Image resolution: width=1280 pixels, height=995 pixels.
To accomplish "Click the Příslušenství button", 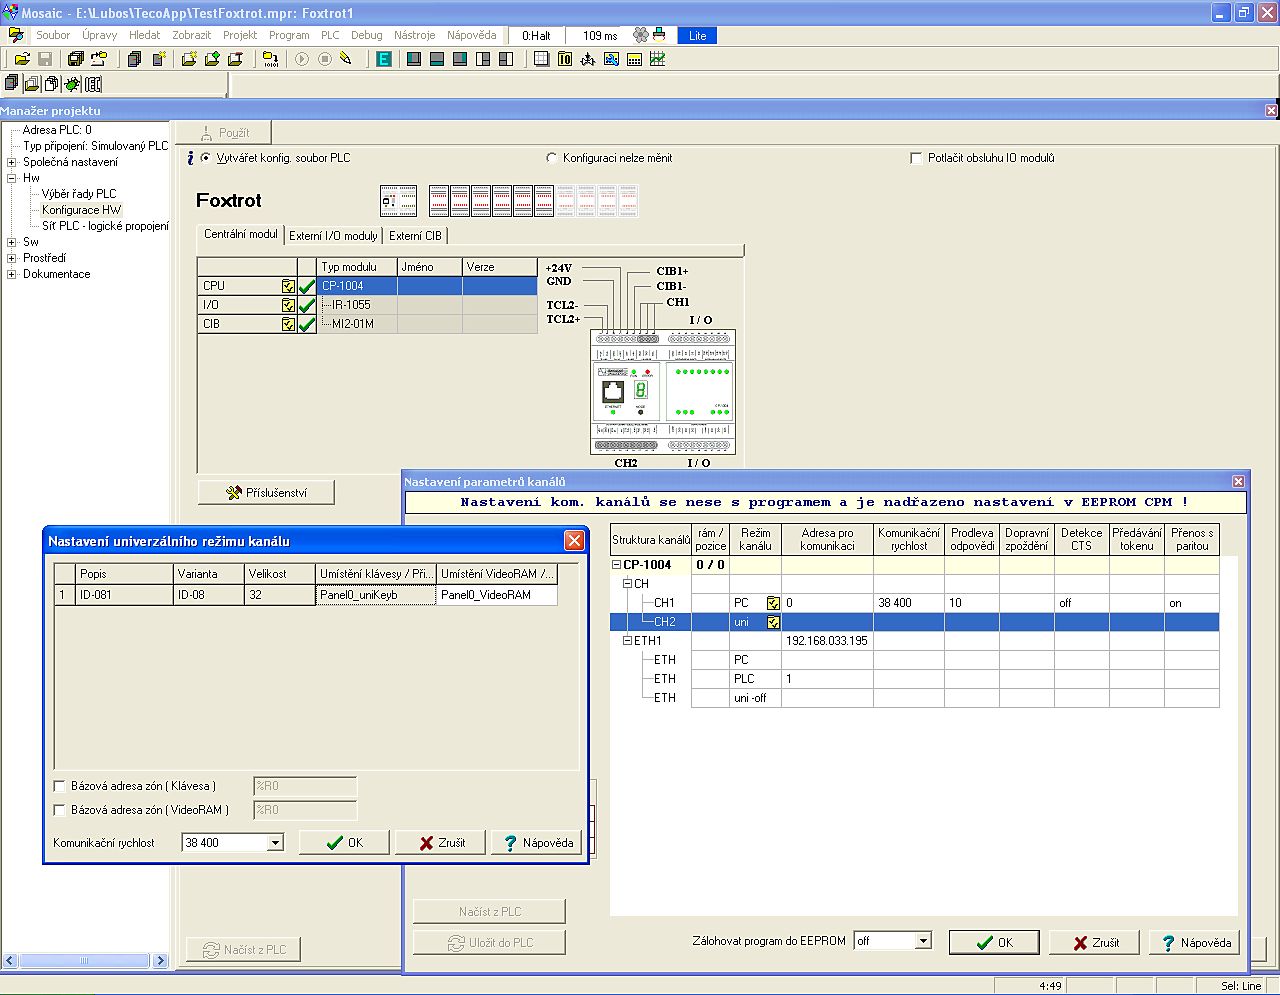I will click(266, 493).
